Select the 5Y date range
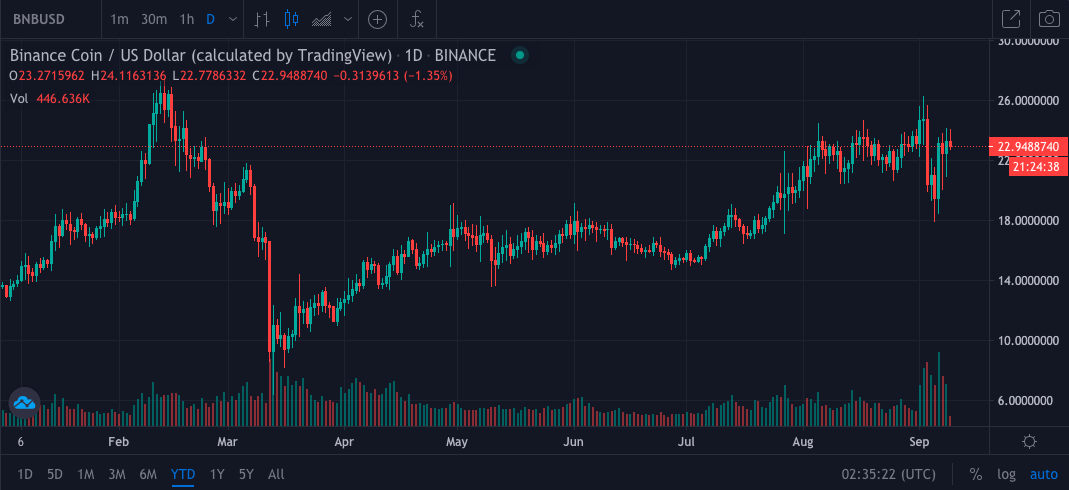The height and width of the screenshot is (490, 1069). (x=247, y=474)
